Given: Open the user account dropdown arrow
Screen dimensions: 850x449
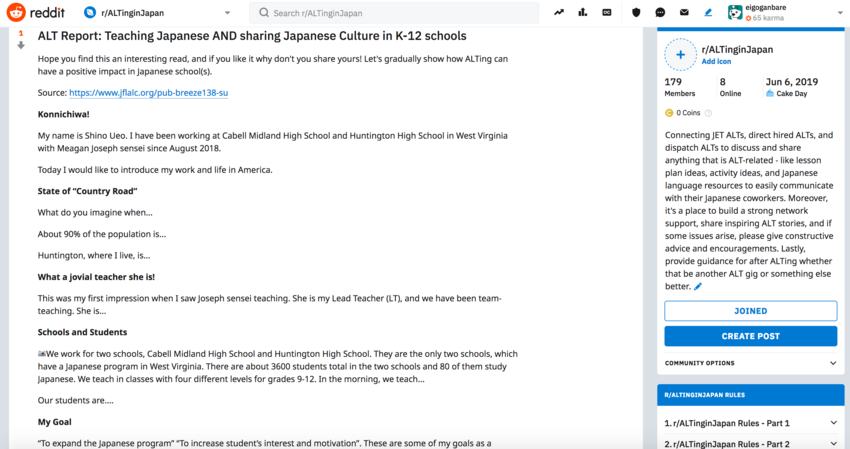Looking at the screenshot, I should pos(840,12).
